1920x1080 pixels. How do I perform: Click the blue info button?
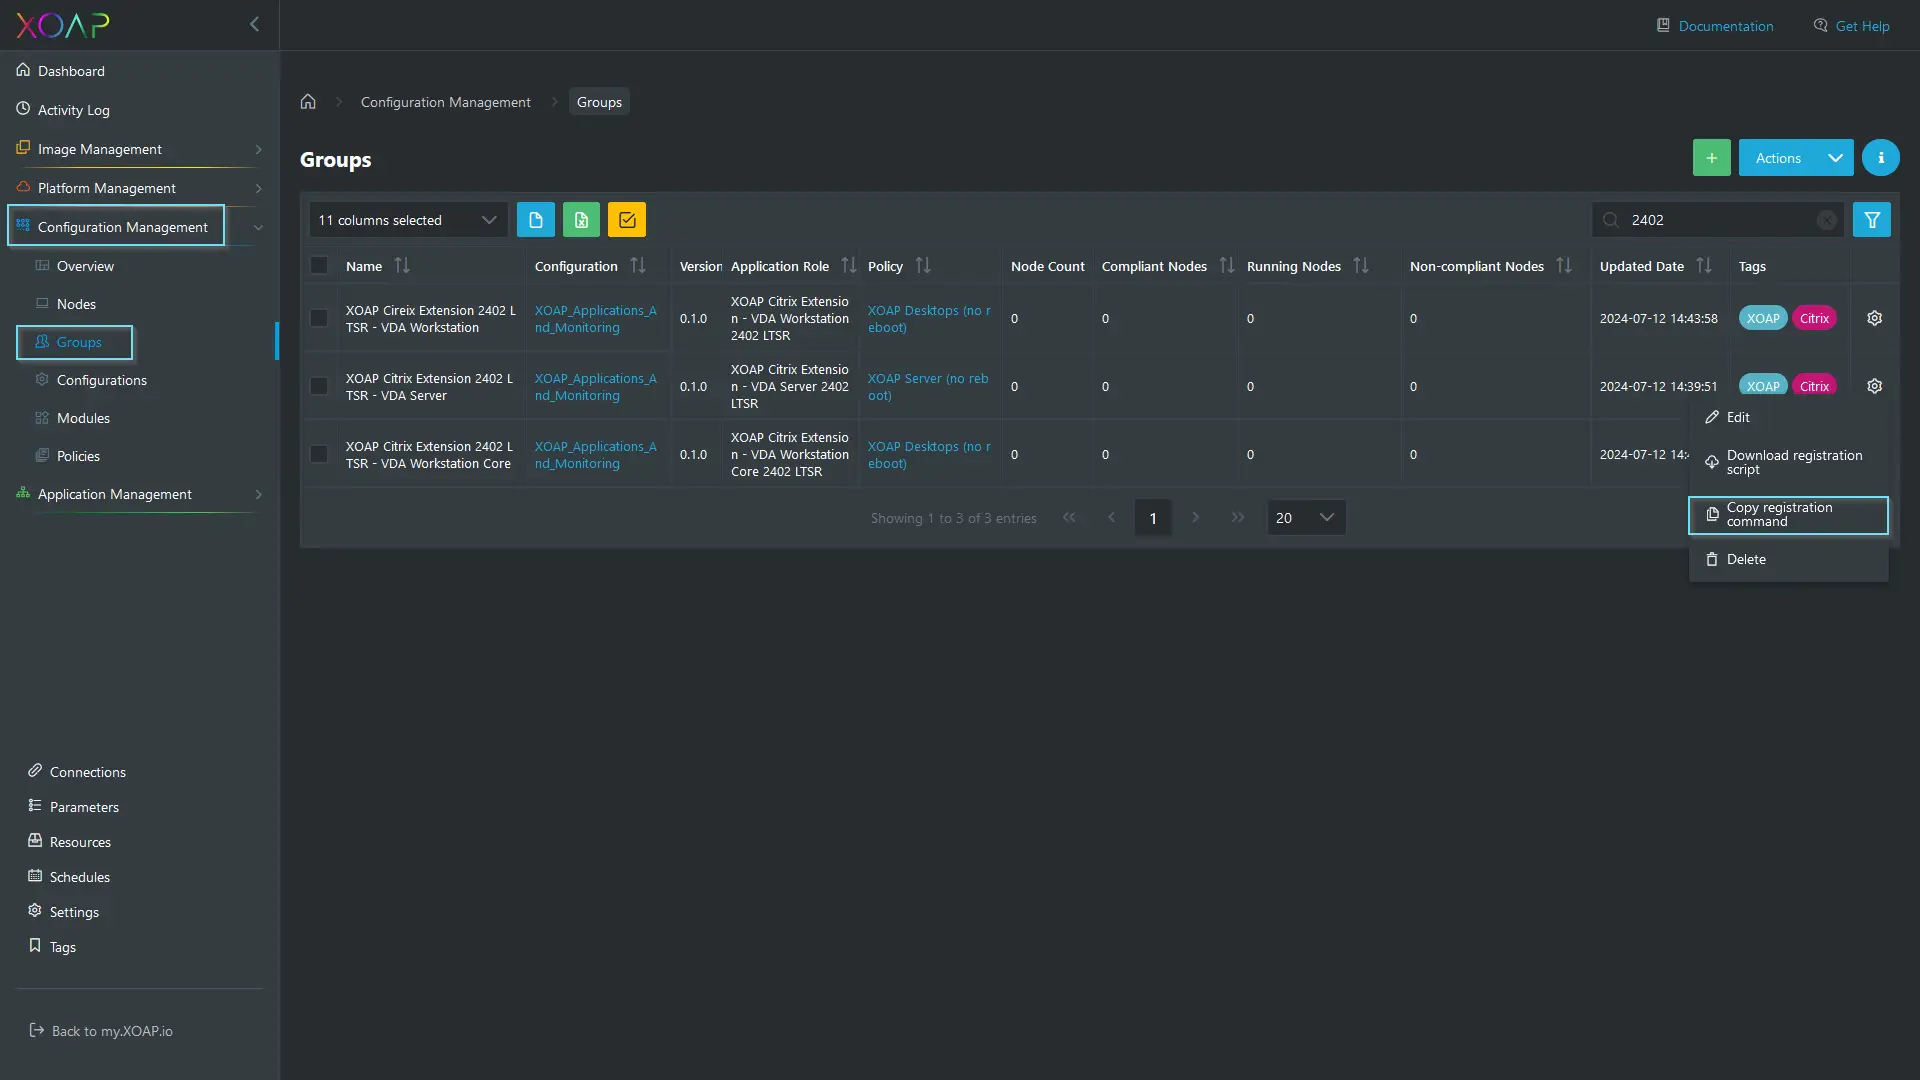(1880, 158)
